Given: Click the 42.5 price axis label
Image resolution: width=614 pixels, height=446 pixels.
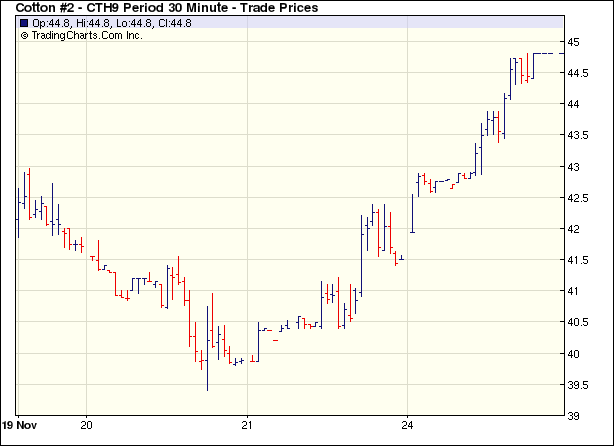Looking at the screenshot, I should coord(579,198).
